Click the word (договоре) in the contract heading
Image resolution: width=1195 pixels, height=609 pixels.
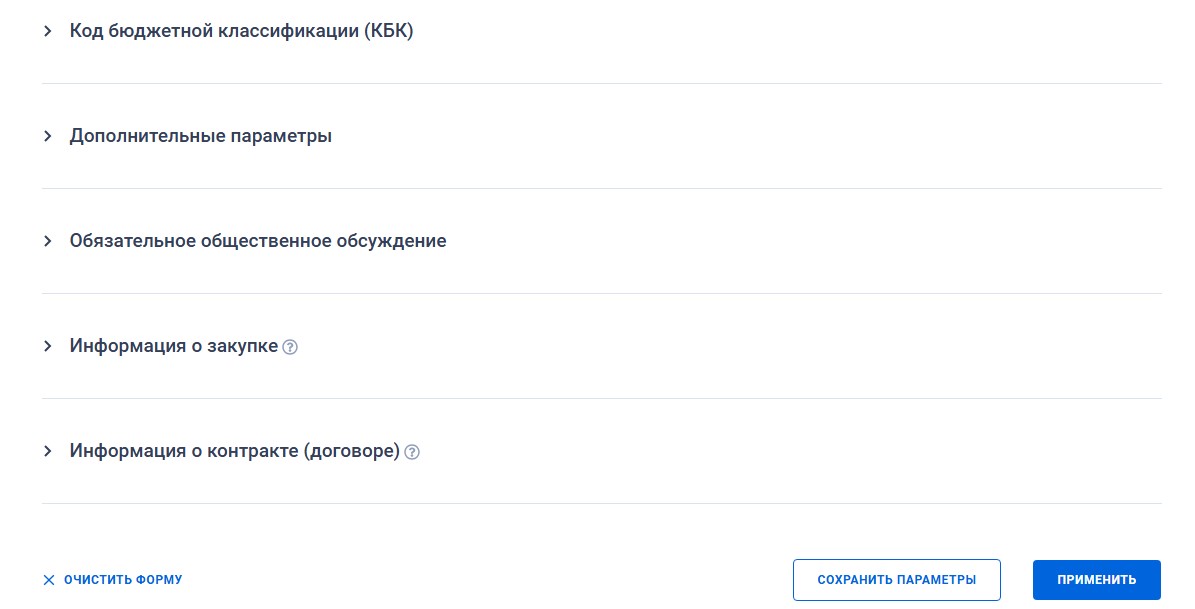(353, 451)
